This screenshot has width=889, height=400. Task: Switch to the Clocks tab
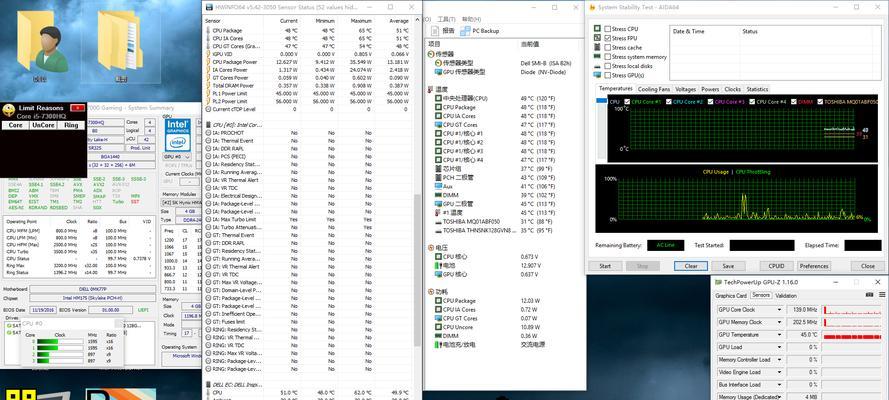[733, 90]
